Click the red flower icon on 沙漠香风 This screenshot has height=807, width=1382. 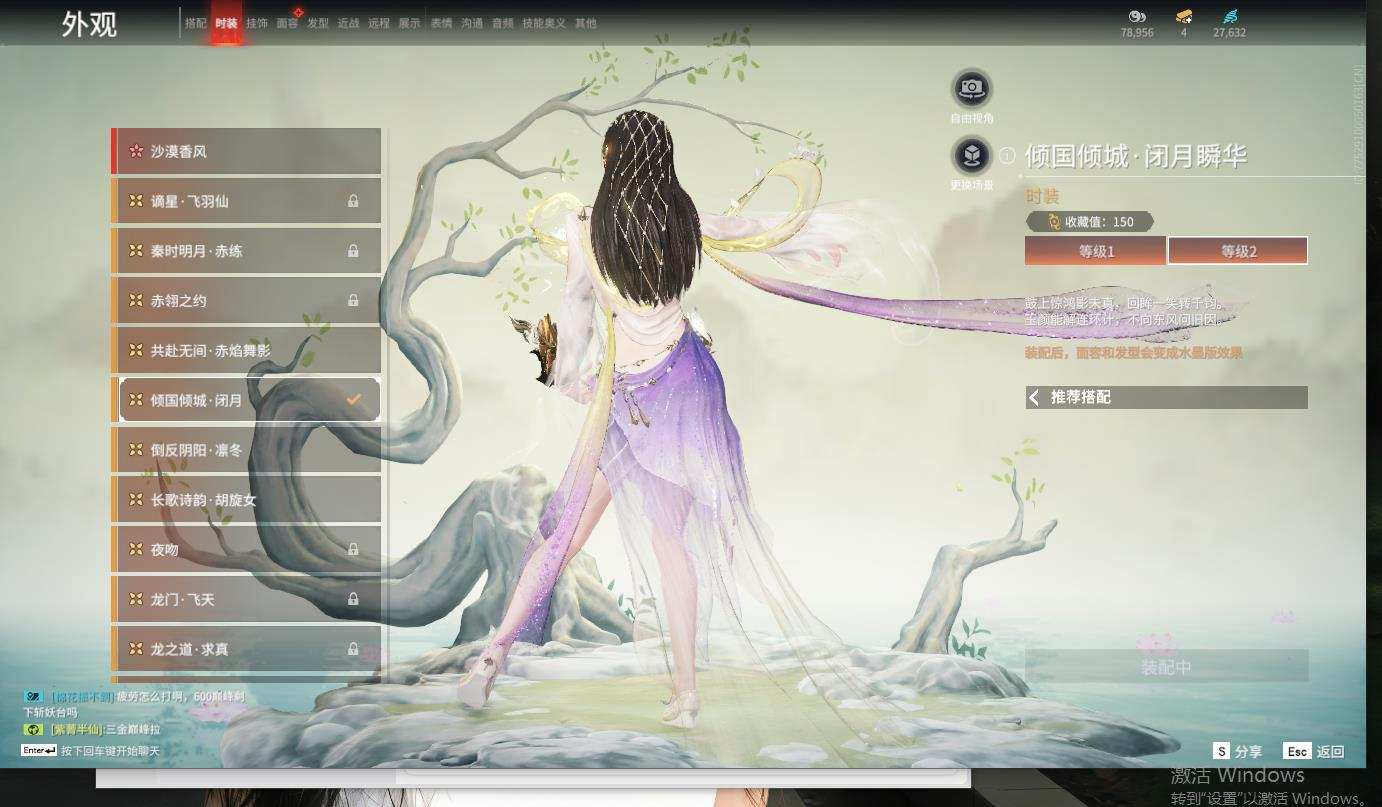(136, 152)
